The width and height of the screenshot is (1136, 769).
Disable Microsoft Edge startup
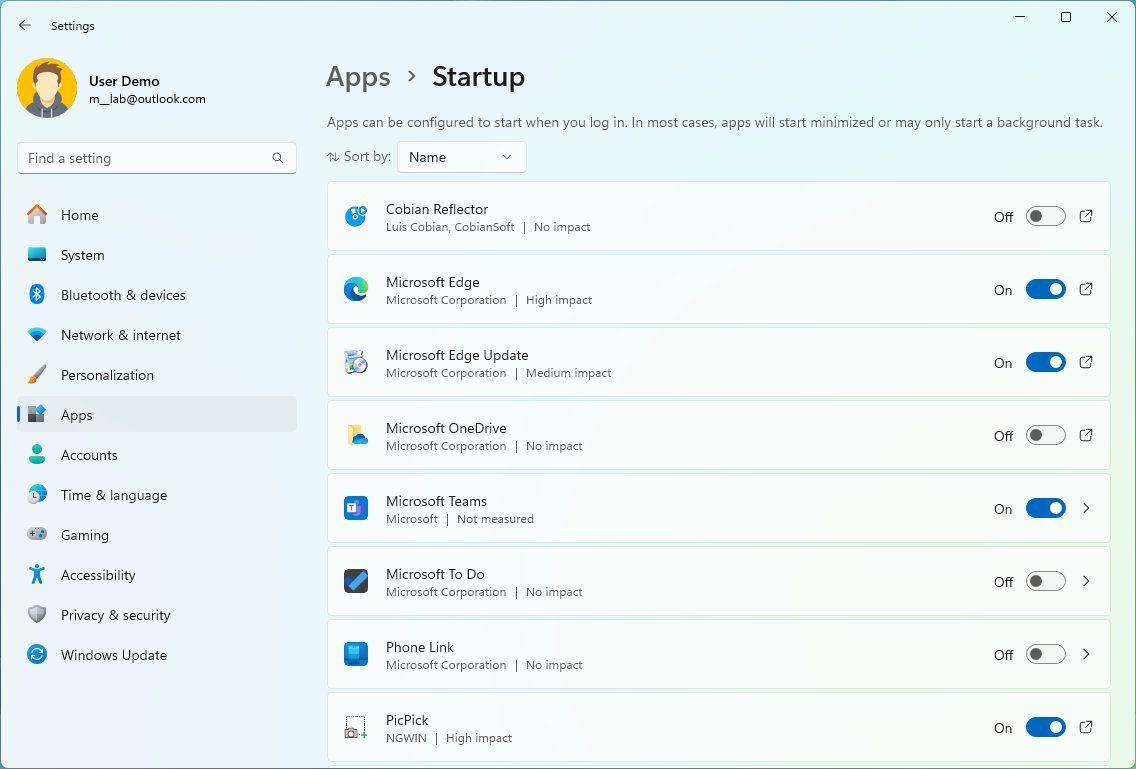(1045, 289)
